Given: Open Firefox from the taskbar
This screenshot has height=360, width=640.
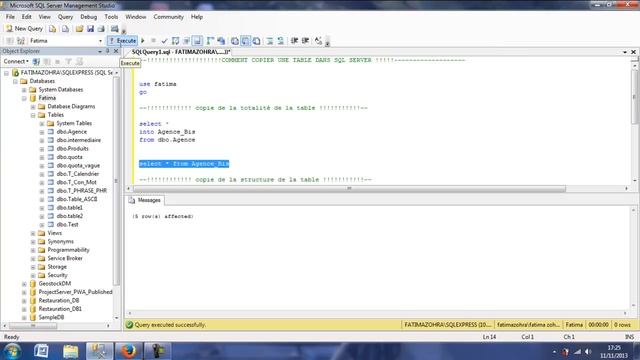Looking at the screenshot, I should 128,351.
